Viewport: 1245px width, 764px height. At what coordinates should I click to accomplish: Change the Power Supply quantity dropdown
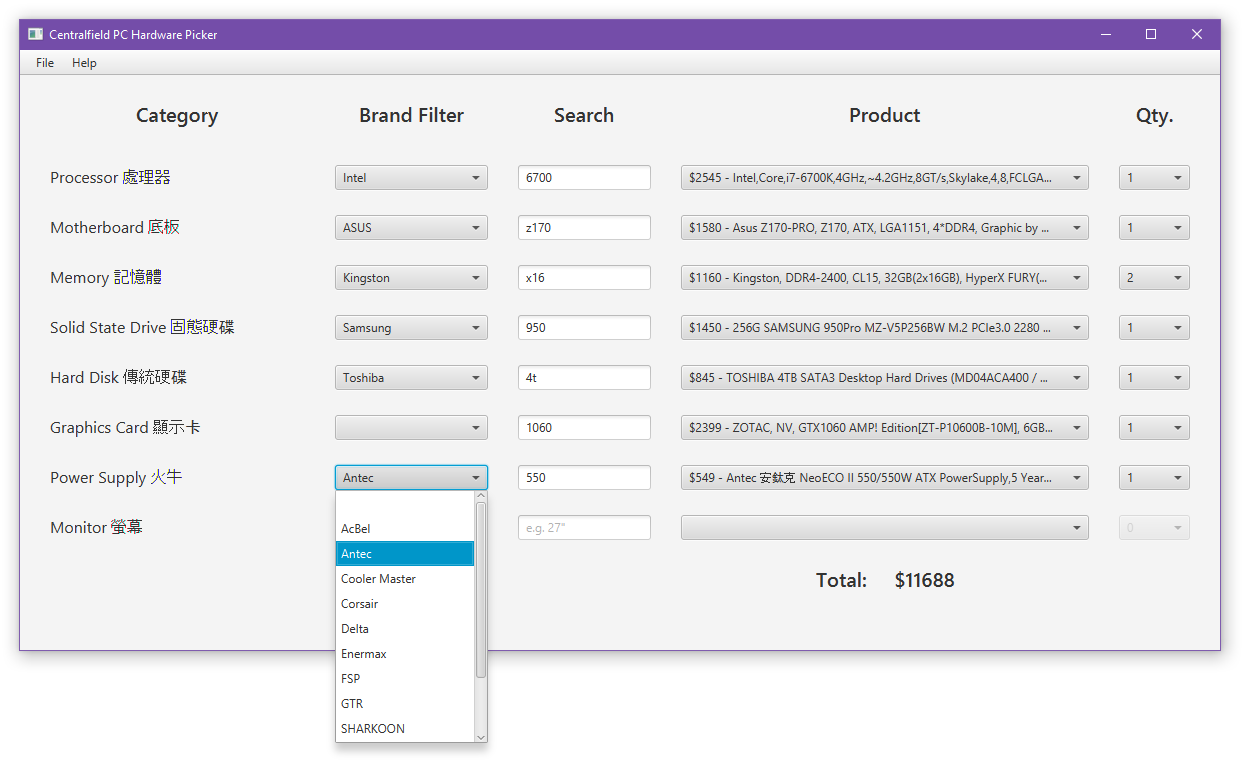click(x=1154, y=478)
